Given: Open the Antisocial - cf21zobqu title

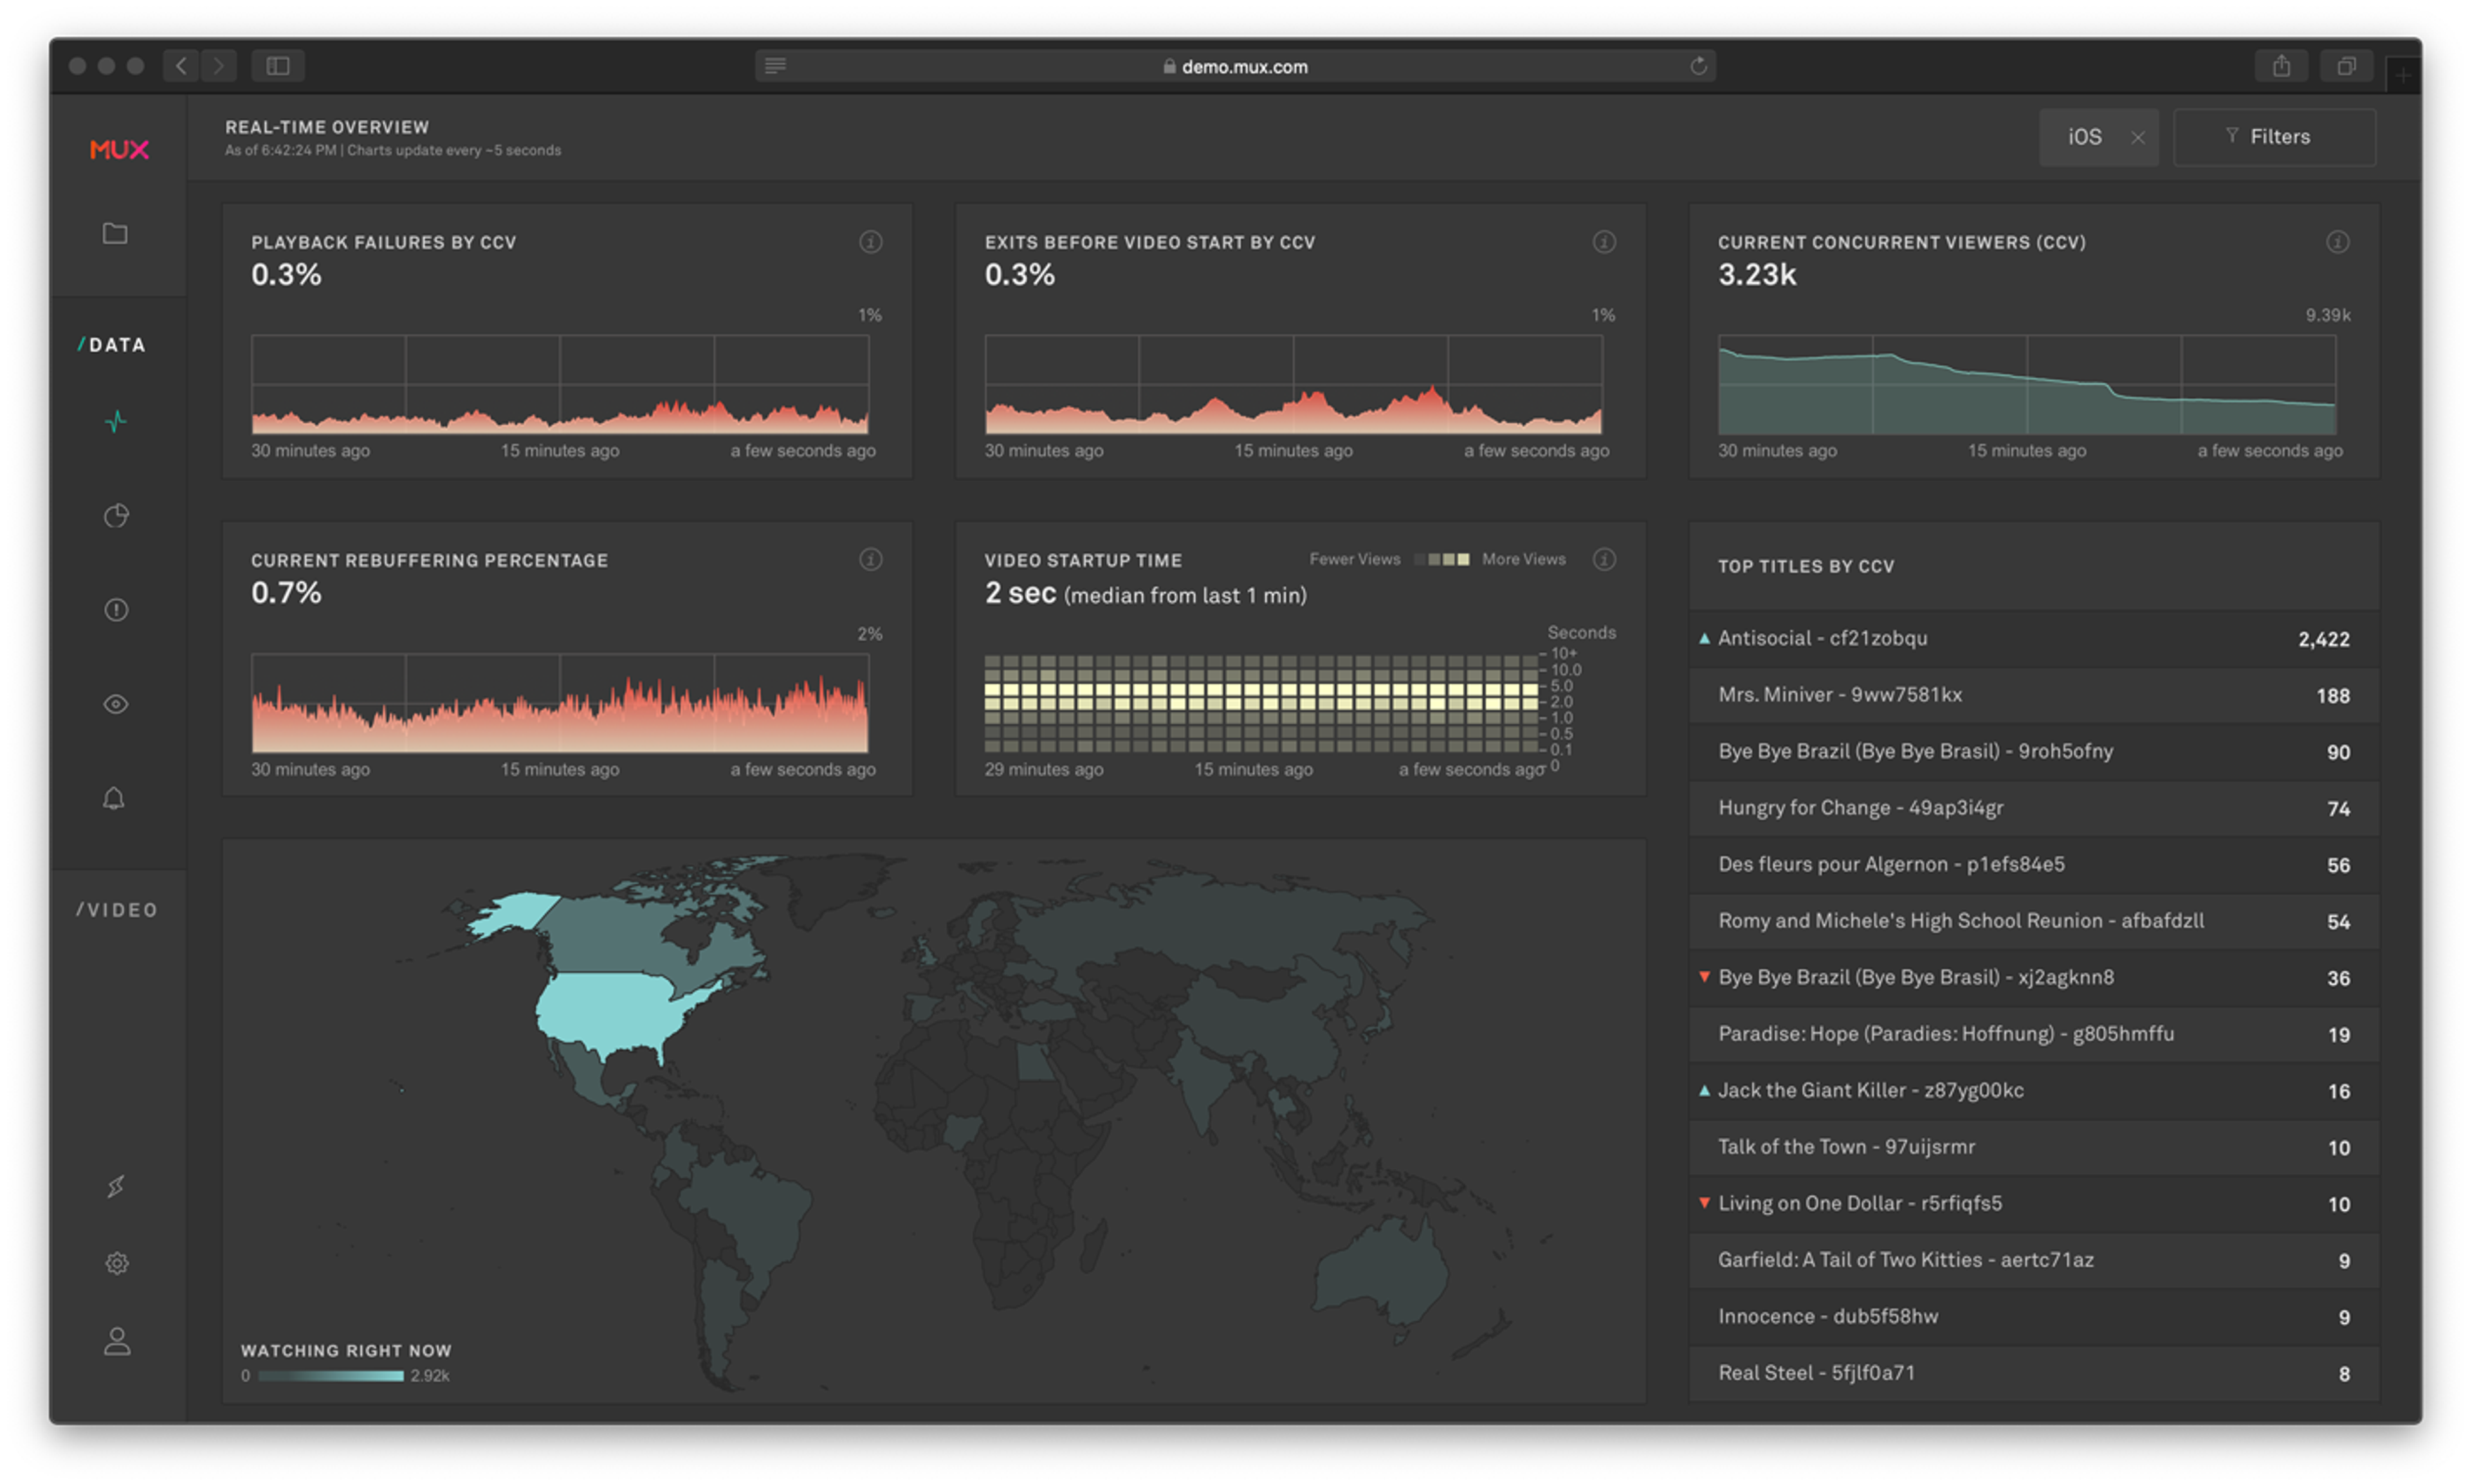Looking at the screenshot, I should pos(1822,638).
